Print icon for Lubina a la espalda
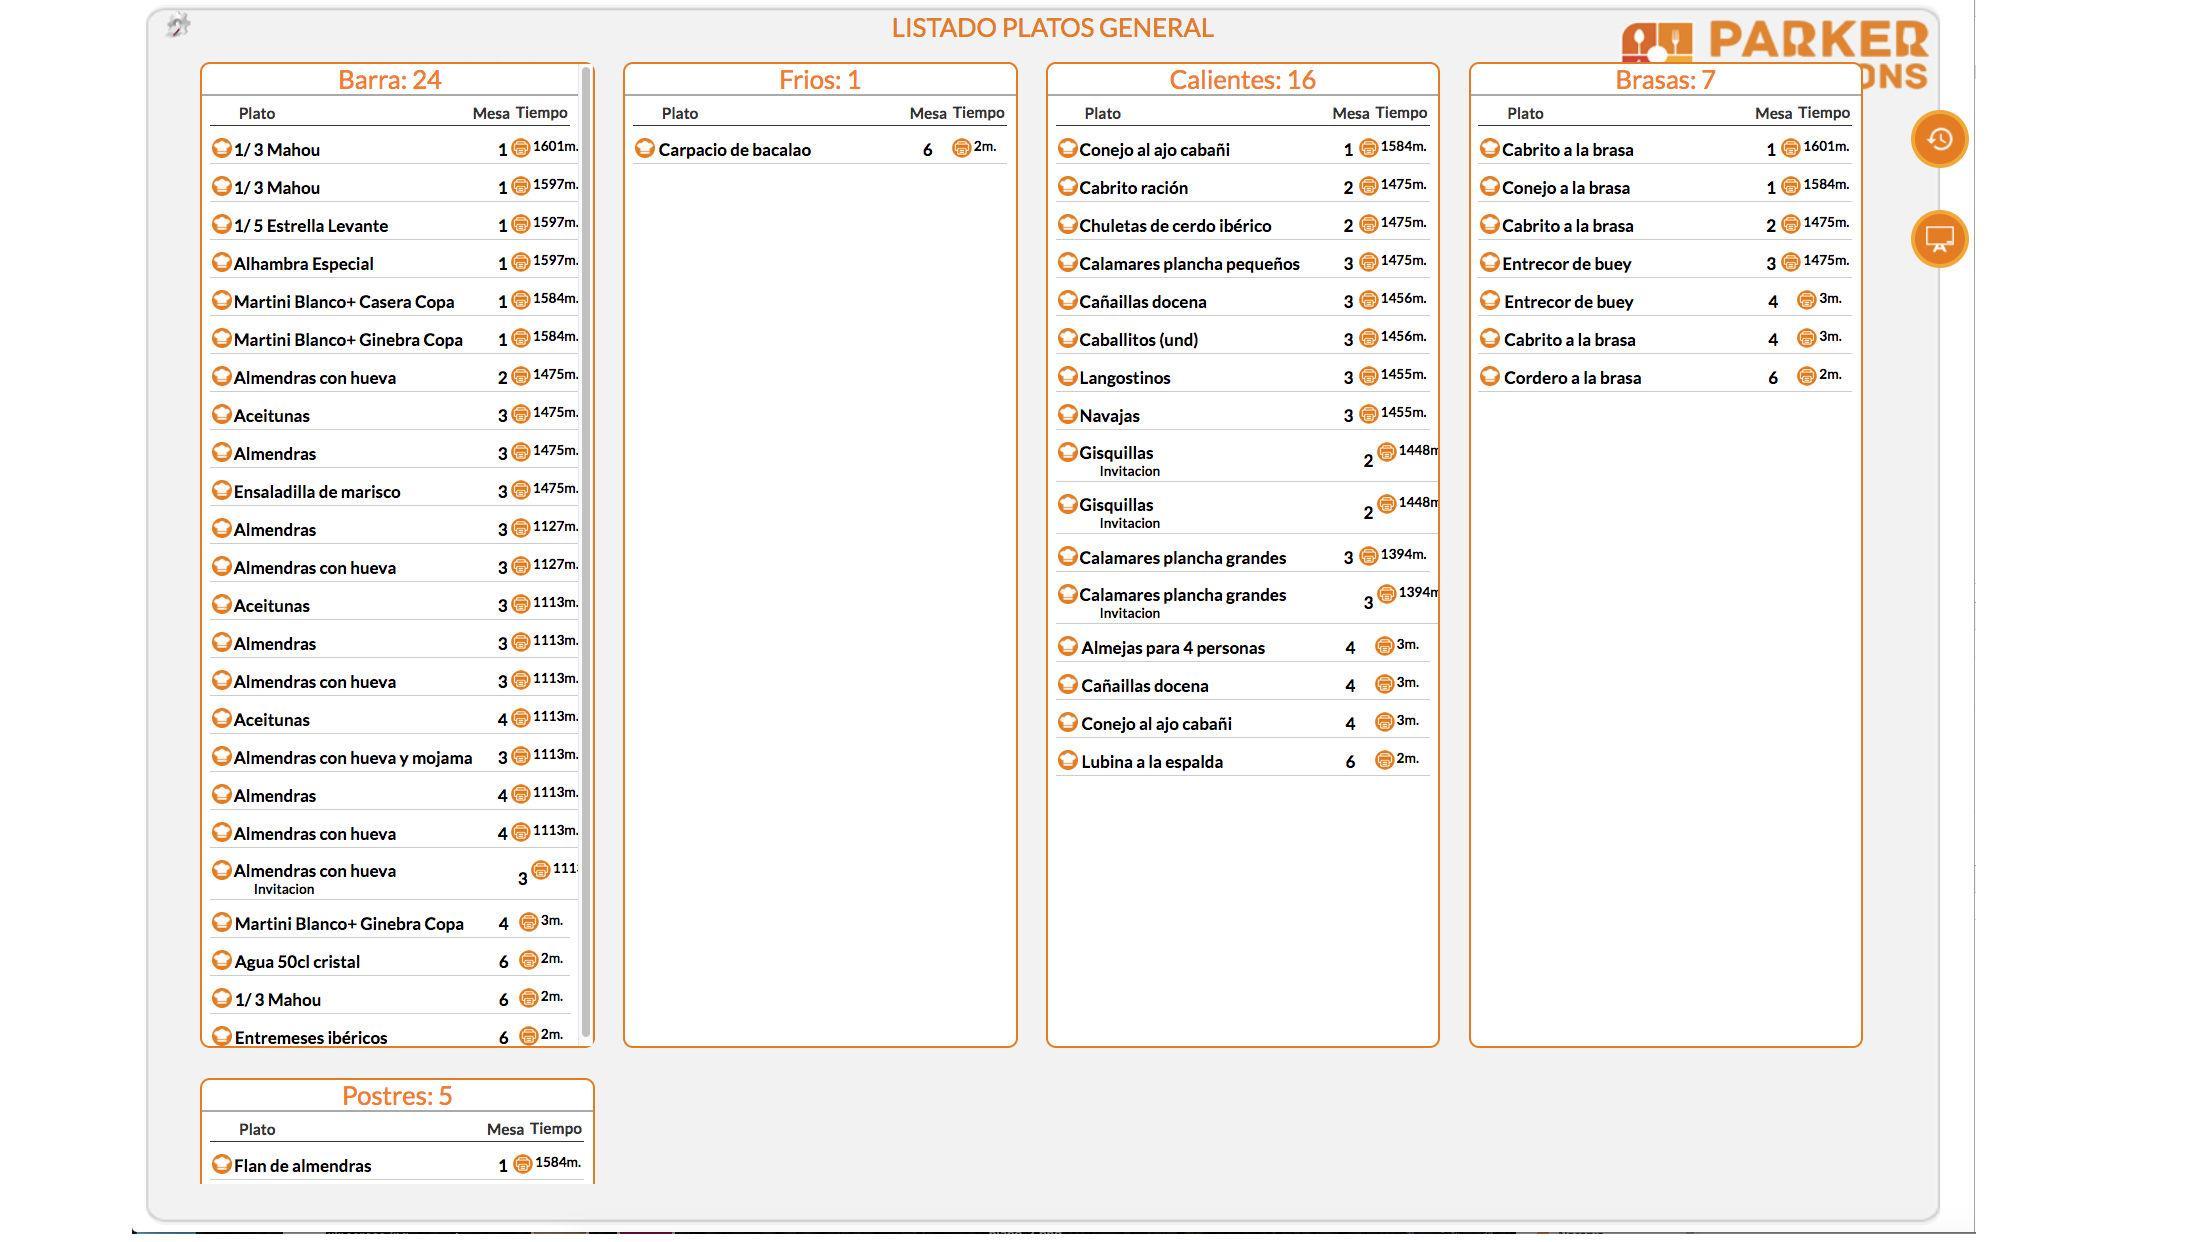The width and height of the screenshot is (2208, 1242). 1384,760
